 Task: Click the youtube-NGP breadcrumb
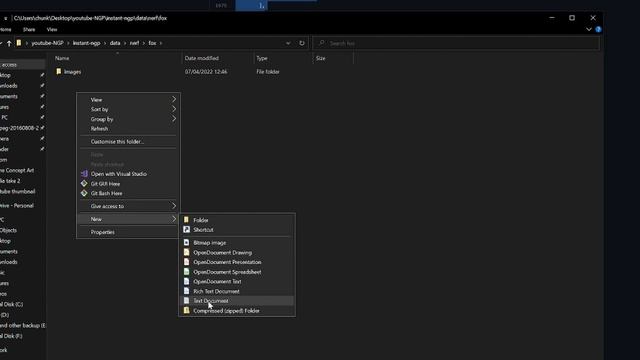click(x=47, y=43)
